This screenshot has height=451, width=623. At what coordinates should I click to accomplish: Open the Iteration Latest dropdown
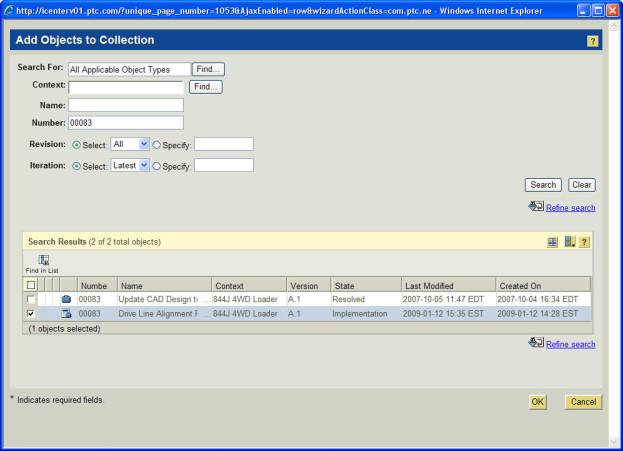click(130, 165)
